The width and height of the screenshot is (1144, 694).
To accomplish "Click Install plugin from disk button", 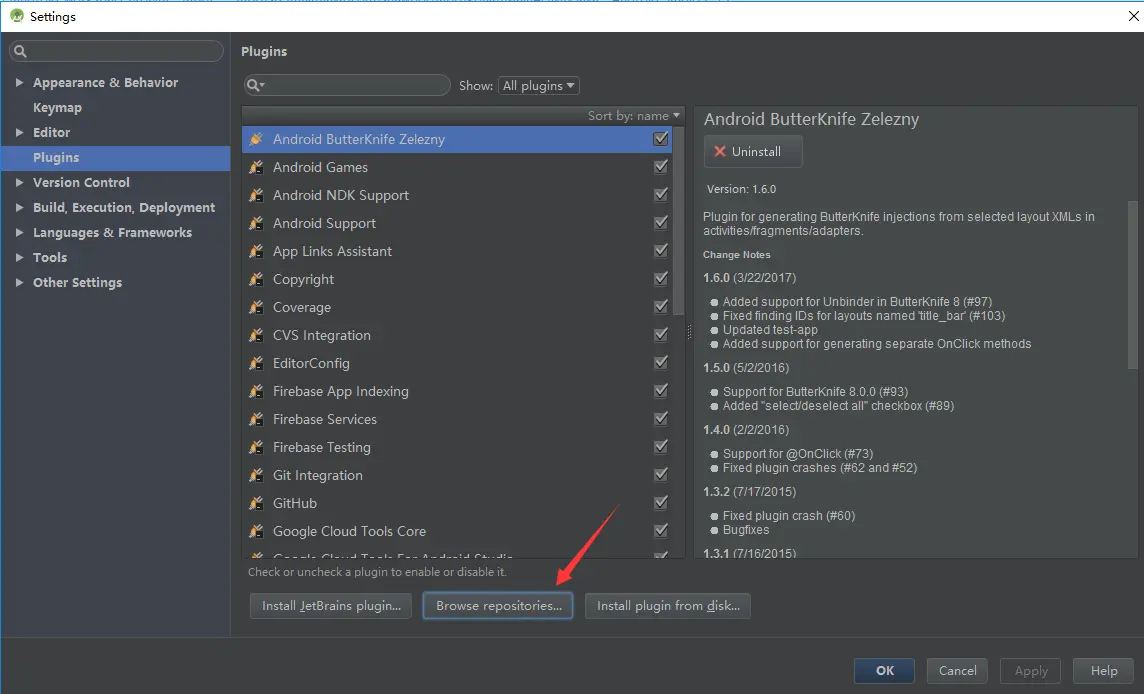I will pos(668,606).
